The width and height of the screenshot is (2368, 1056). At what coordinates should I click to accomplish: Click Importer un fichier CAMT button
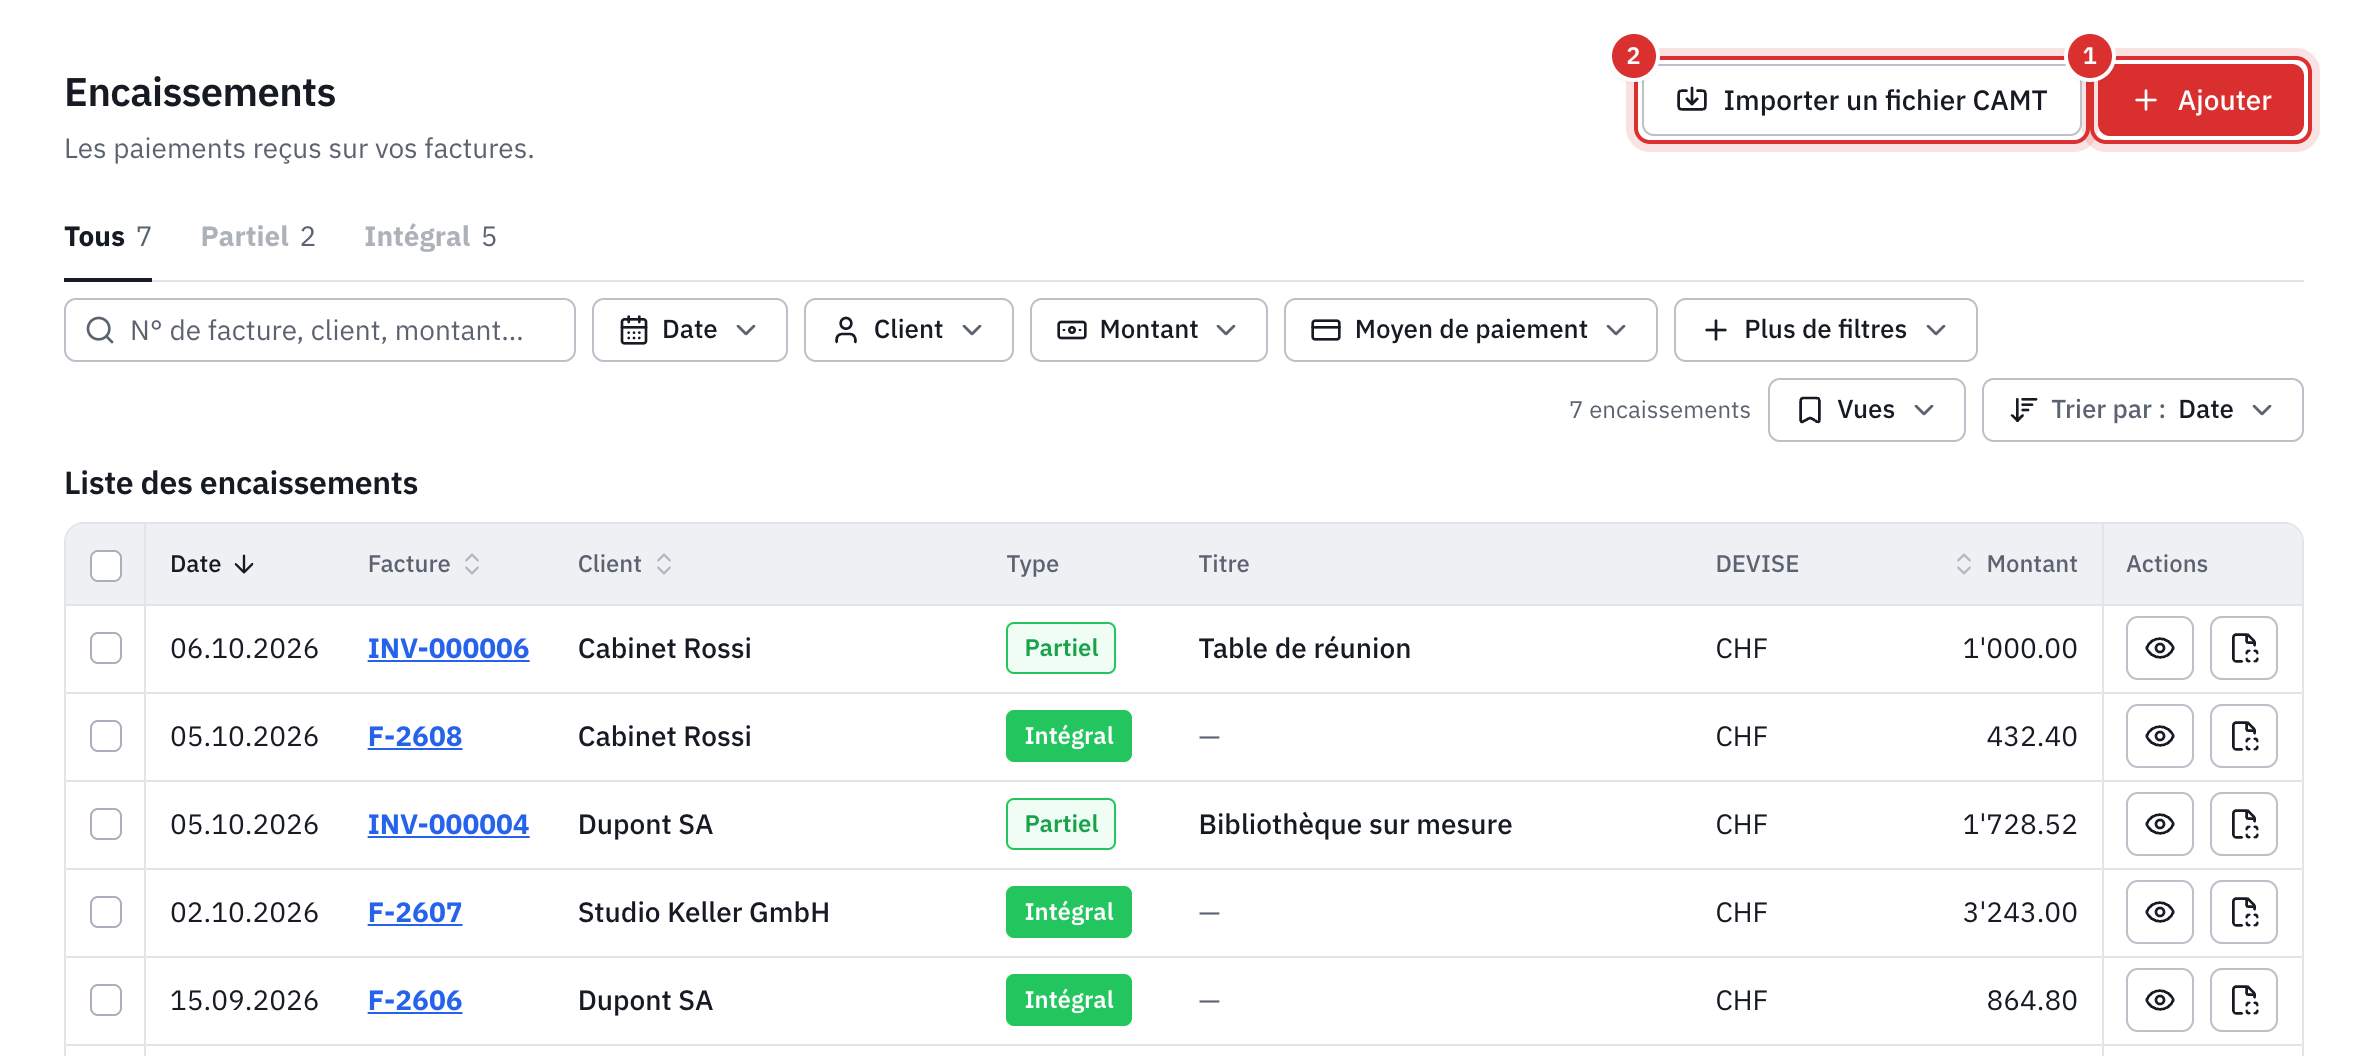click(x=1861, y=100)
